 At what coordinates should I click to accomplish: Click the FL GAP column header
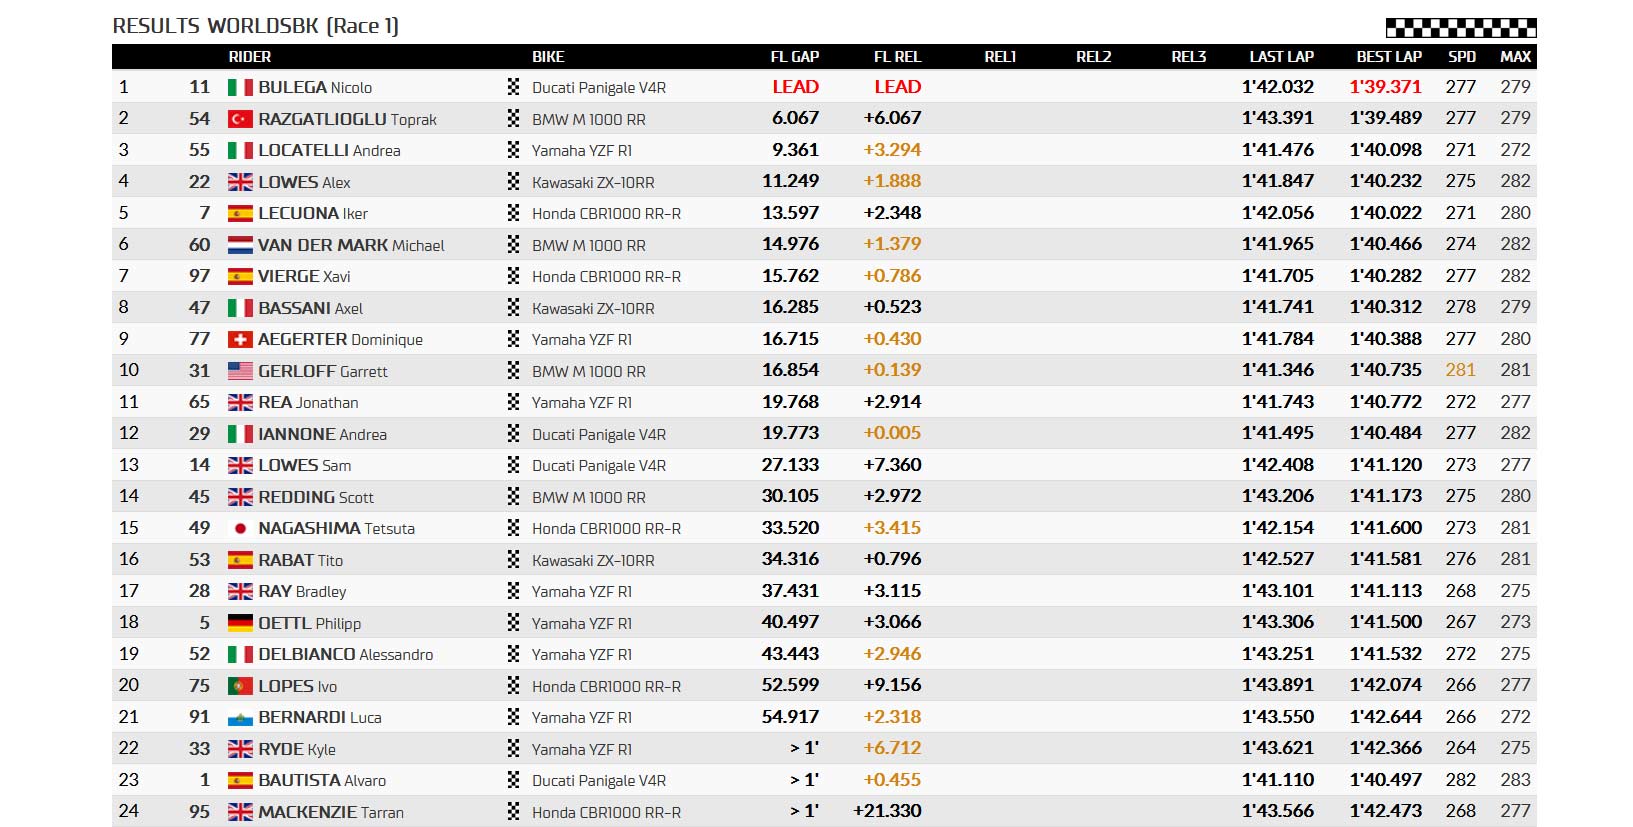795,57
